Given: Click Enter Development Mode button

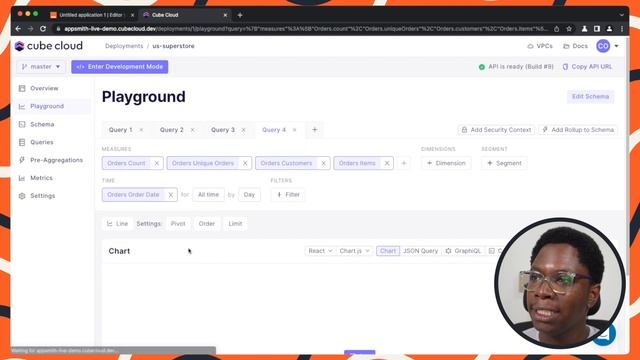Looking at the screenshot, I should pos(120,67).
